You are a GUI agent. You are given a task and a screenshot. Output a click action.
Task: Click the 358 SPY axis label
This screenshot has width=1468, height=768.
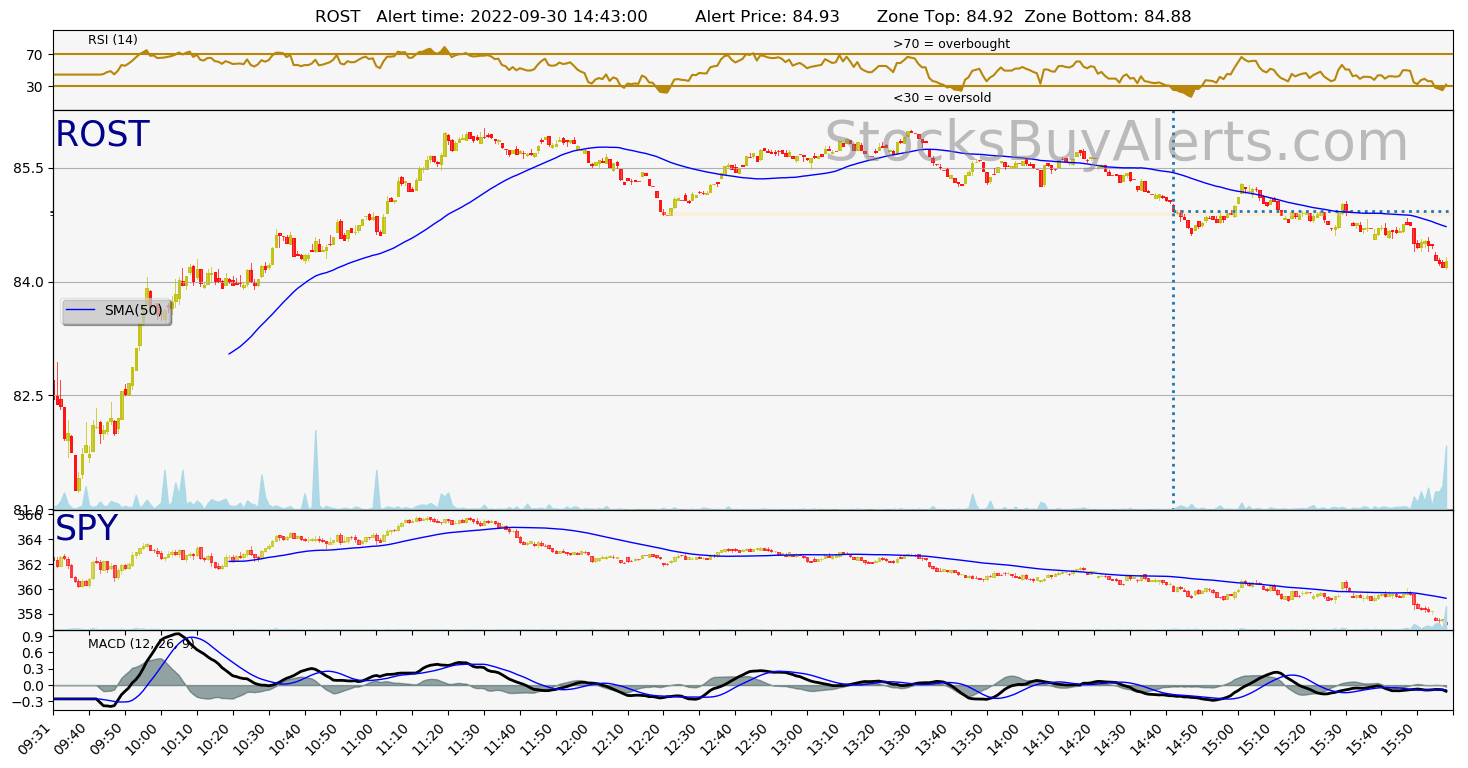pyautogui.click(x=33, y=614)
